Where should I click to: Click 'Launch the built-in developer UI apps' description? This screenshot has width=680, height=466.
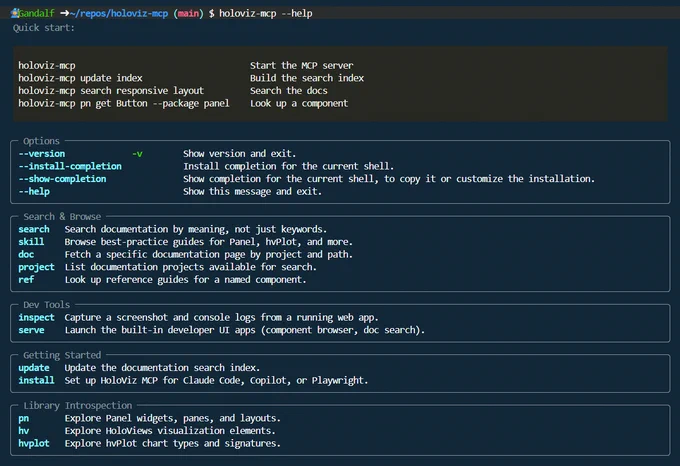tap(245, 330)
